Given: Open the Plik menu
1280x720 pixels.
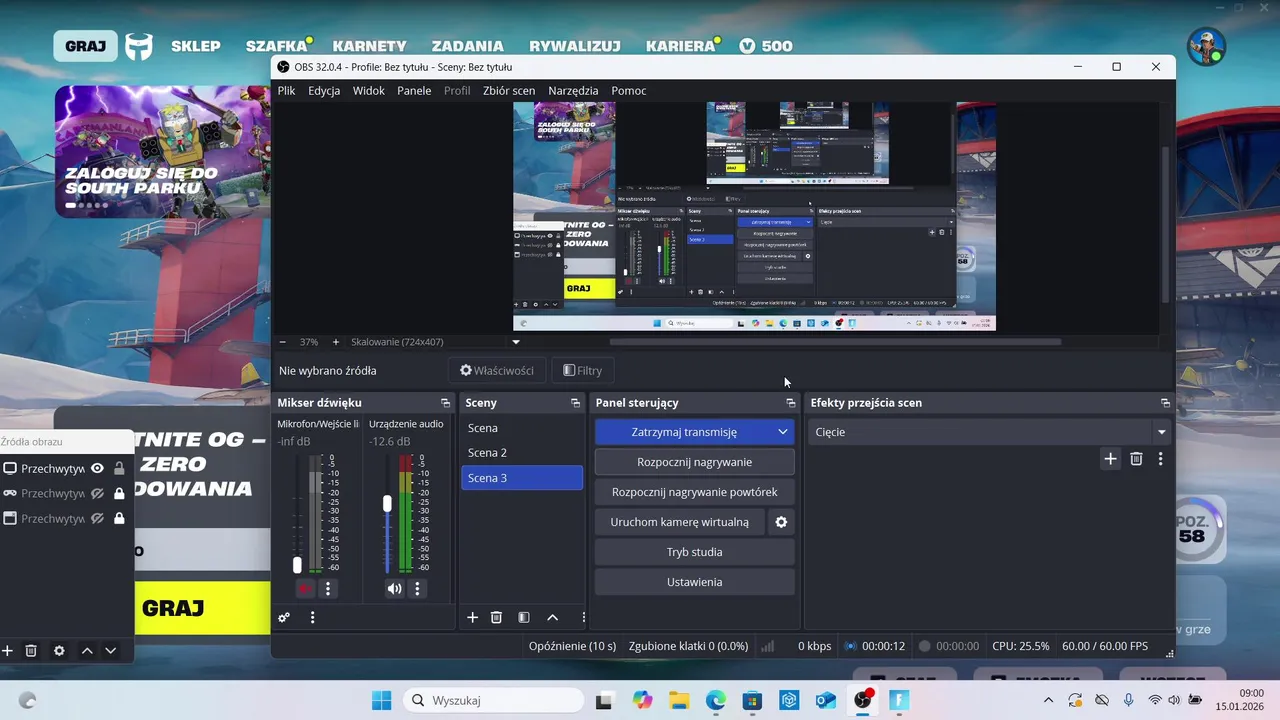Looking at the screenshot, I should tap(286, 90).
